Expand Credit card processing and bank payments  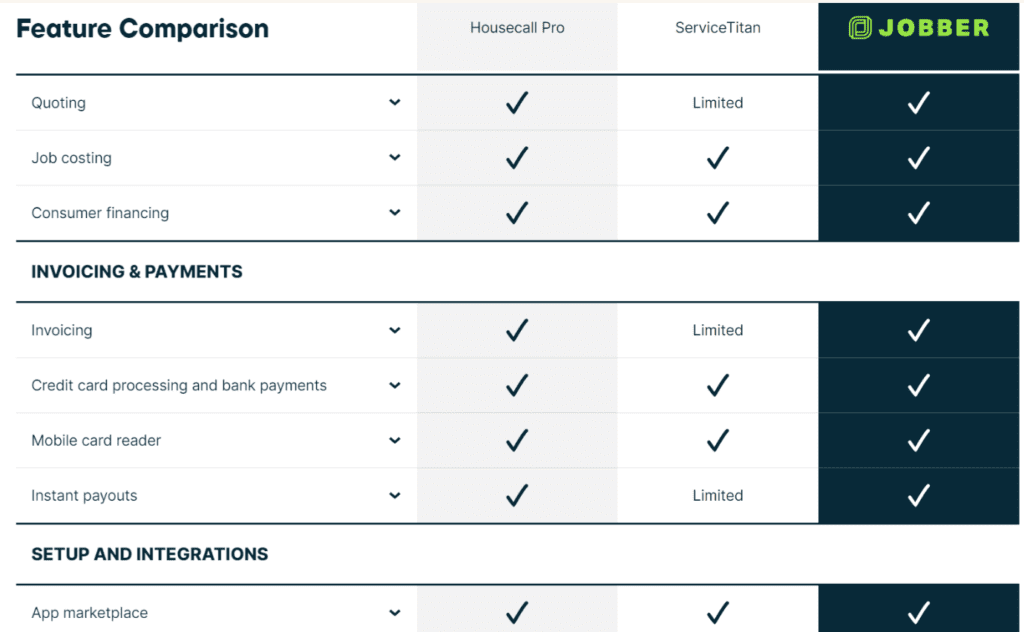click(x=395, y=385)
